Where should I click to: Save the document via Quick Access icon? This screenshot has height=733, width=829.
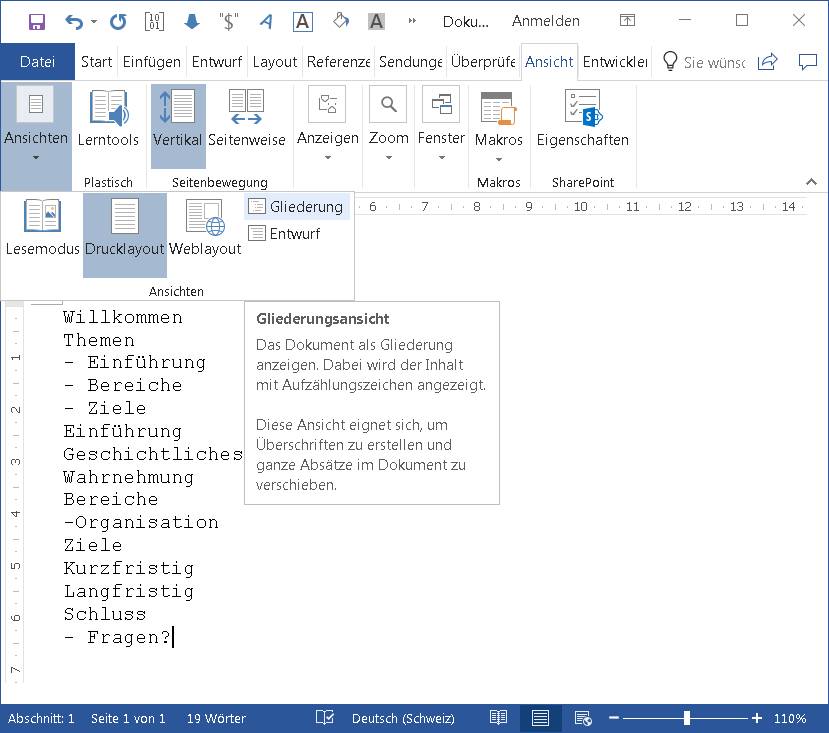coord(38,20)
